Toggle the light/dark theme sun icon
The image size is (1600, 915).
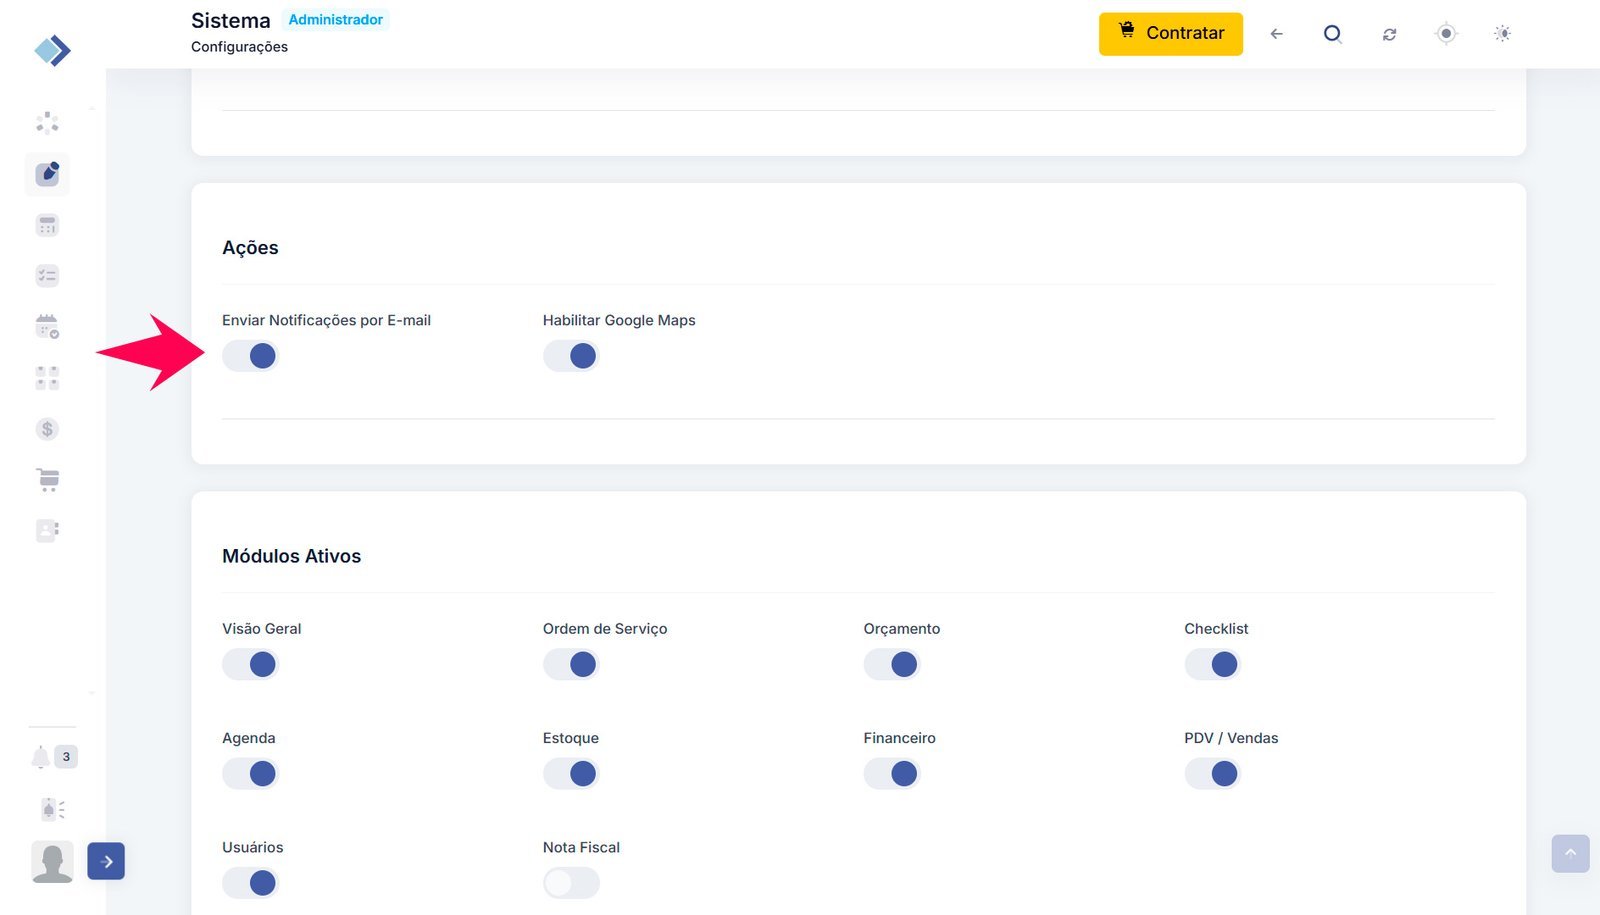point(1502,34)
